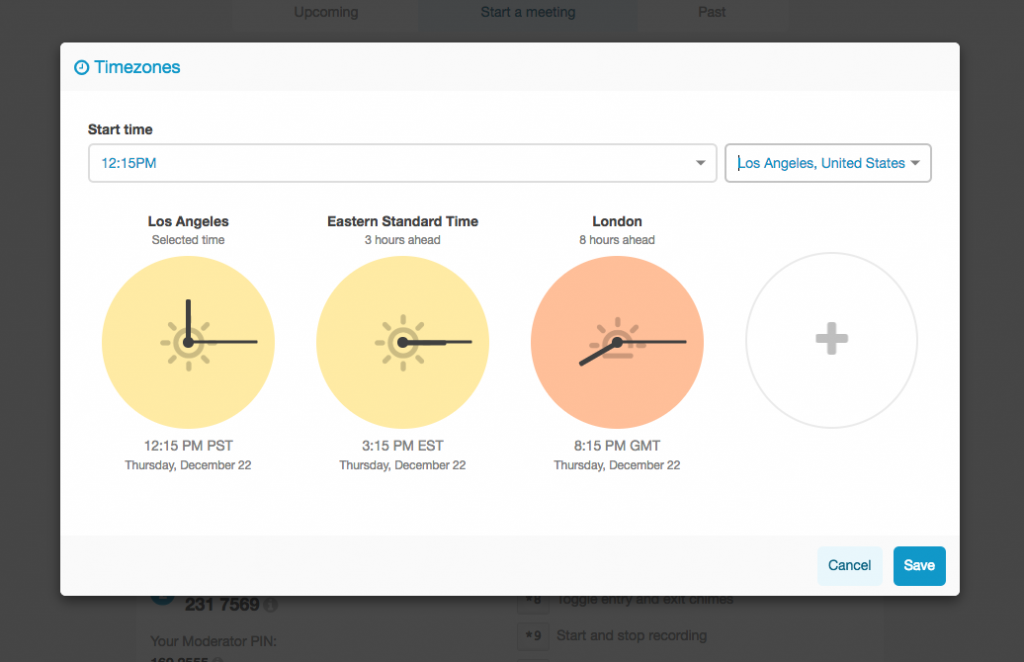Click the 8:15 PM GMT time label

617,445
